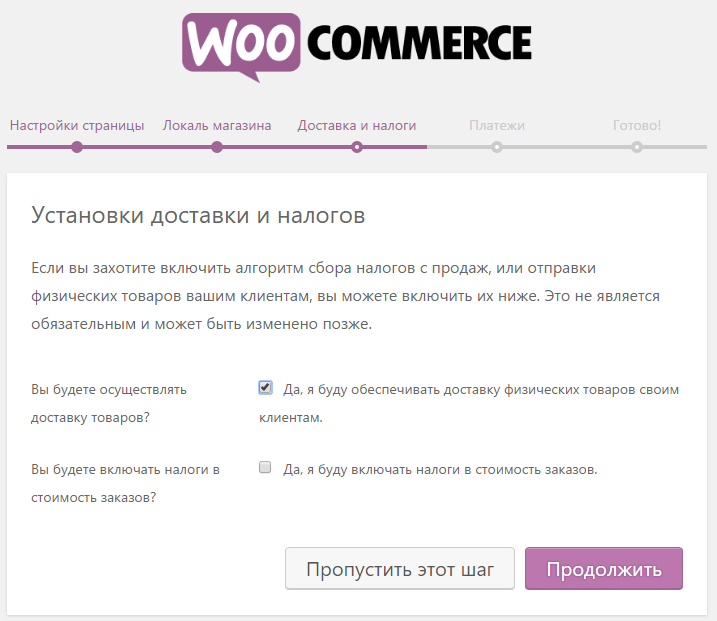
Task: Click label 'Да, я буду обеспечивать доставку'
Action: pyautogui.click(x=469, y=403)
